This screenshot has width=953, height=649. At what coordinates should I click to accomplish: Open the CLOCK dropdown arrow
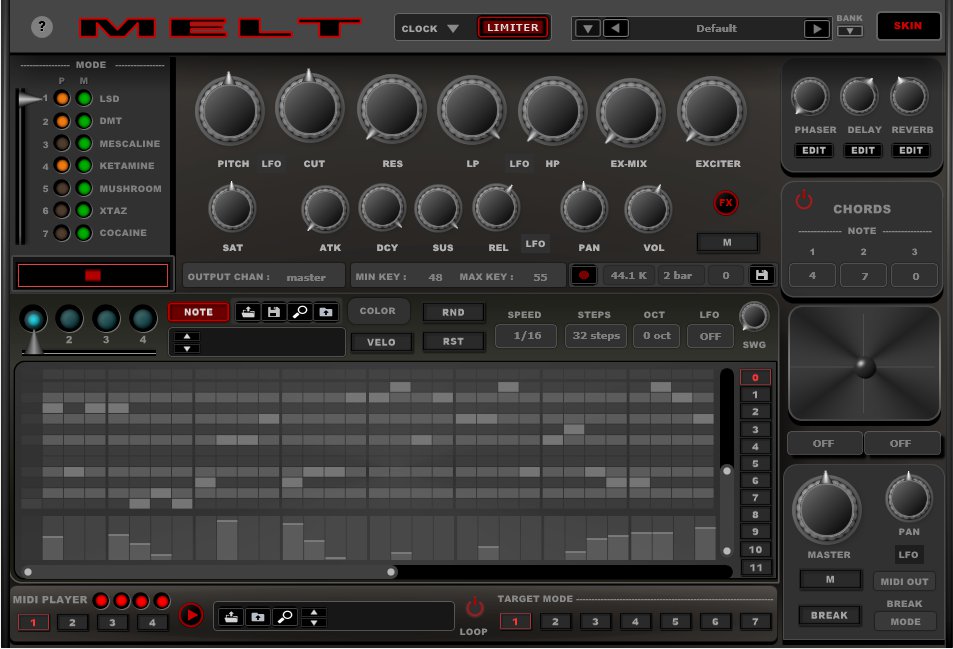[x=453, y=29]
